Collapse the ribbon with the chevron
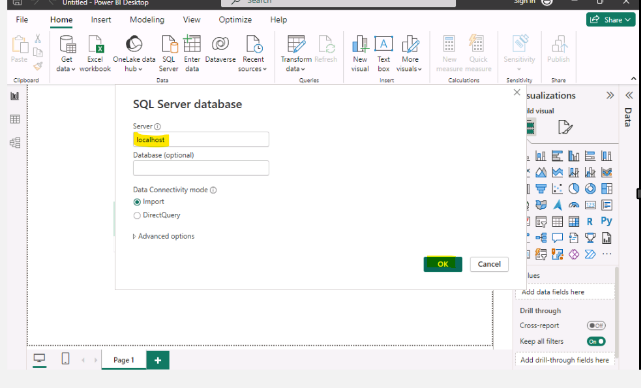 coord(633,78)
